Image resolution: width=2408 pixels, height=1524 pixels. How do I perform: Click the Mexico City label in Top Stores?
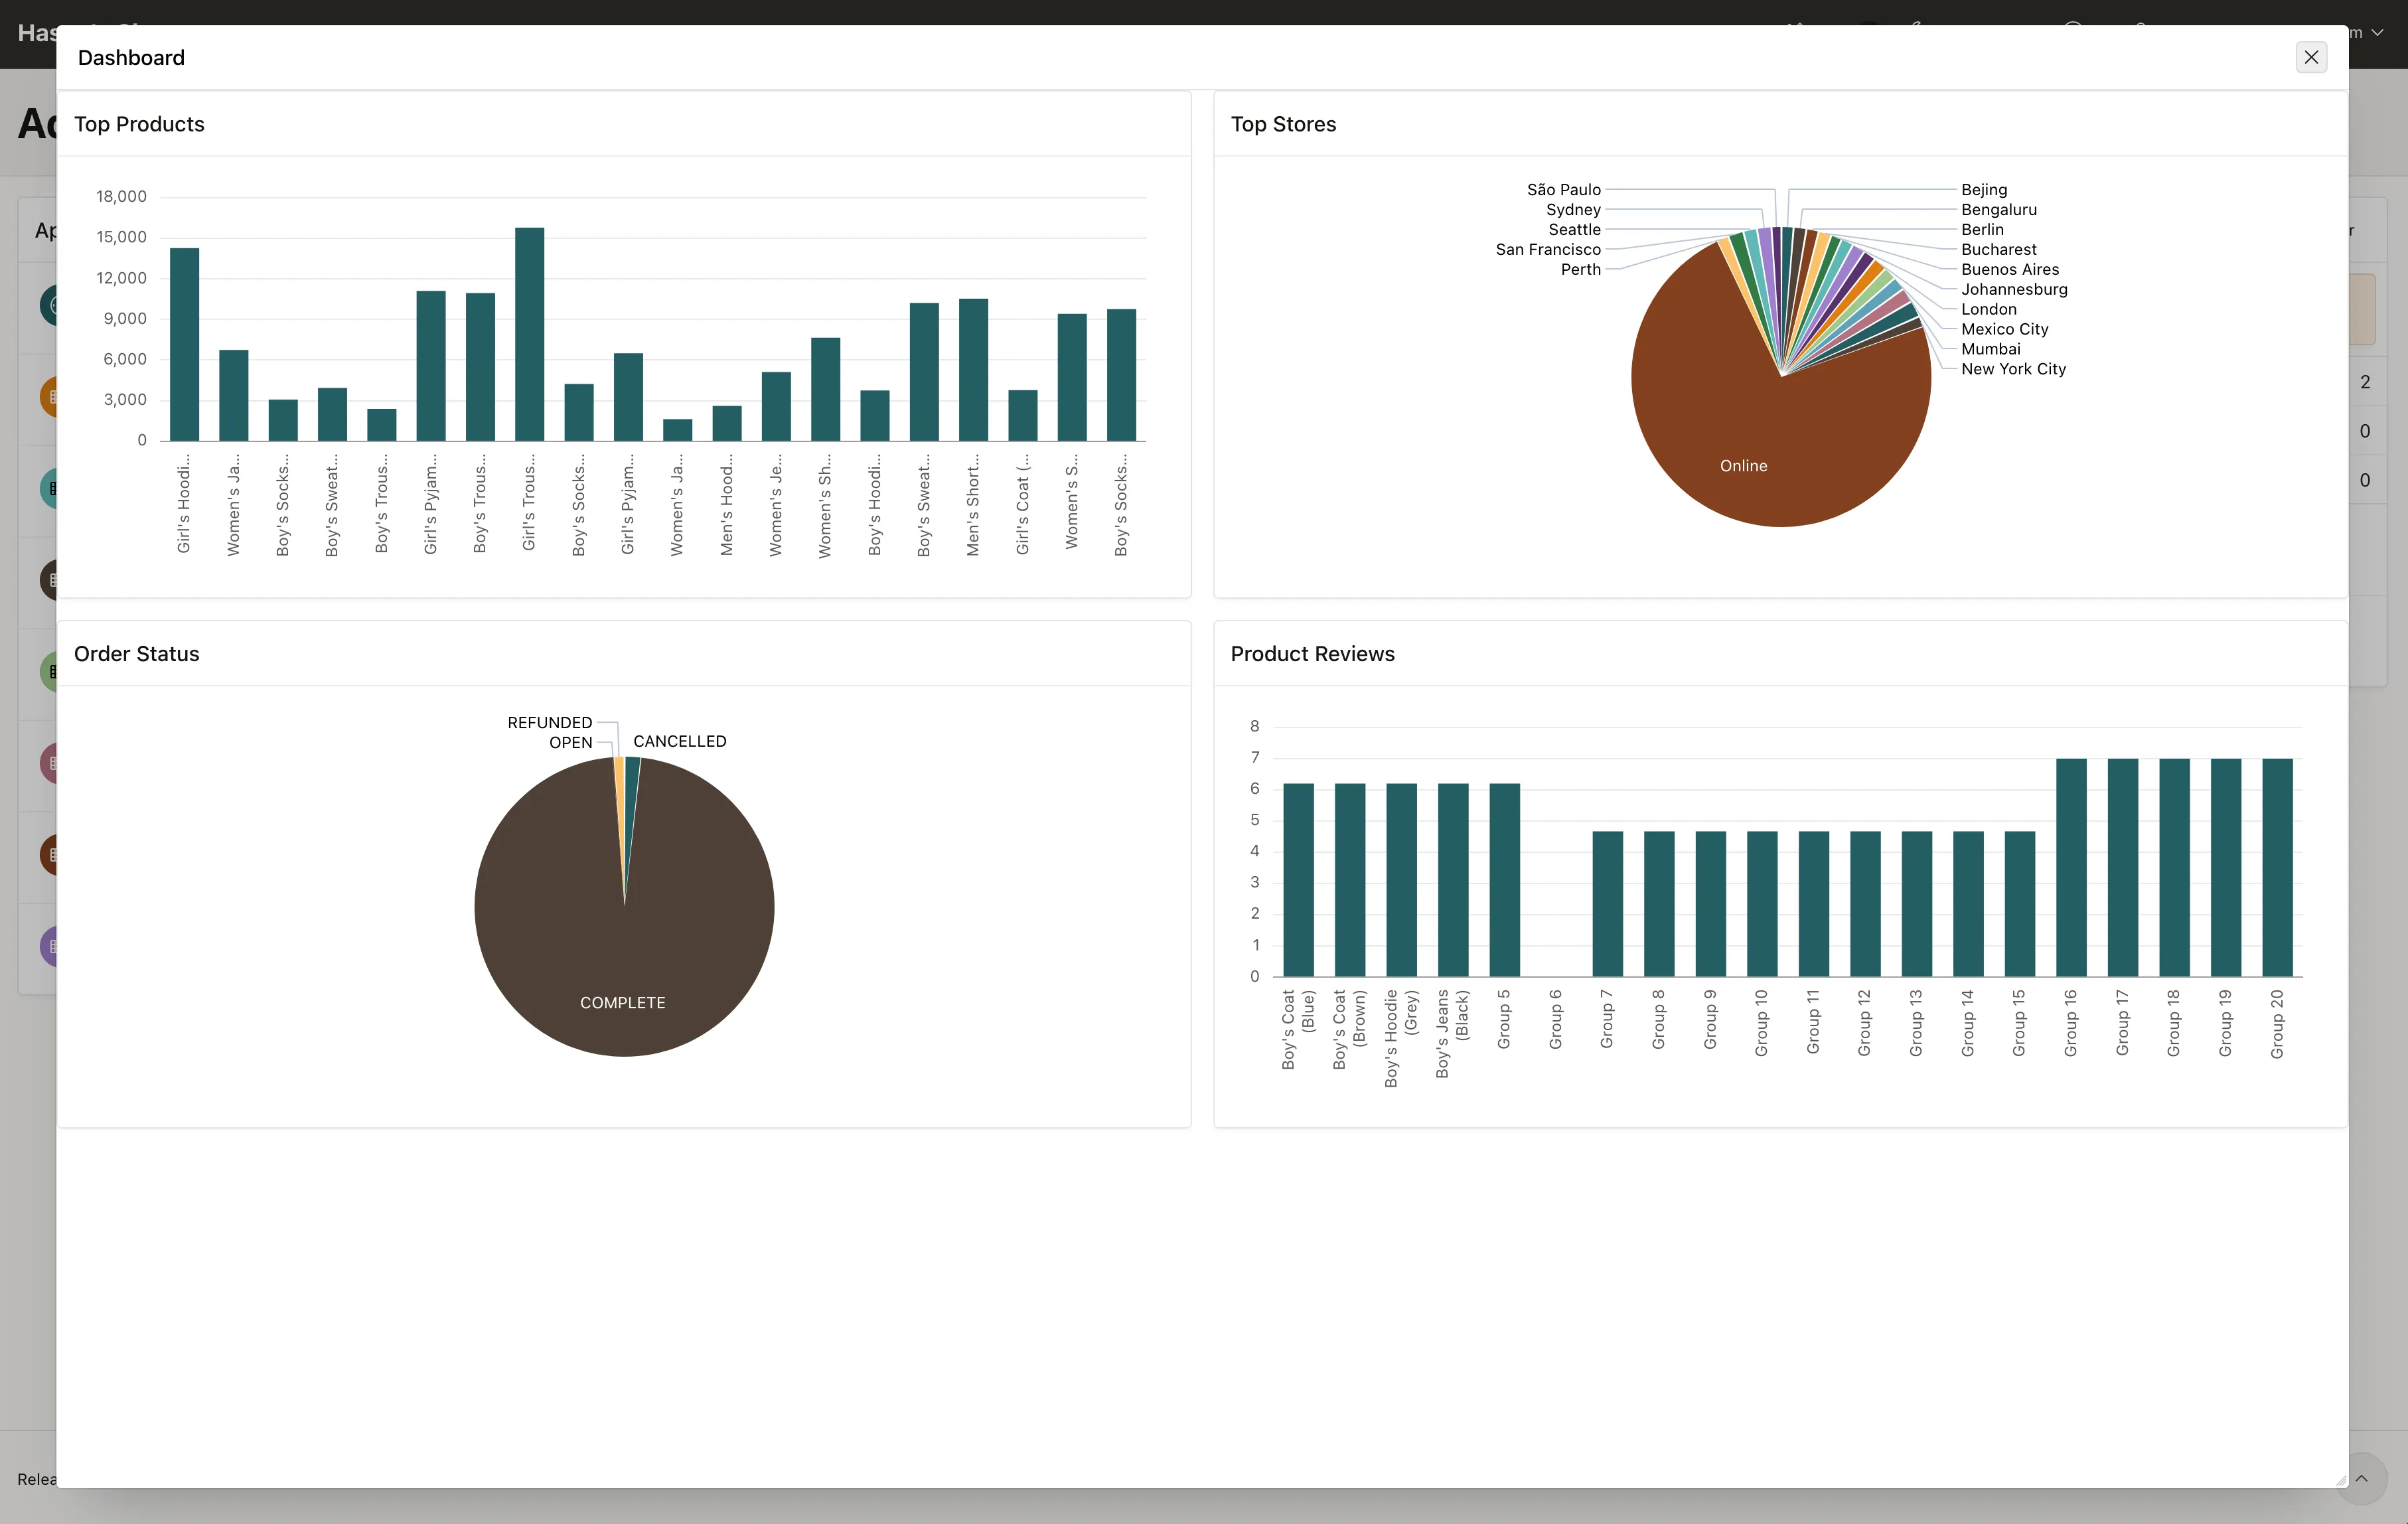click(2005, 329)
